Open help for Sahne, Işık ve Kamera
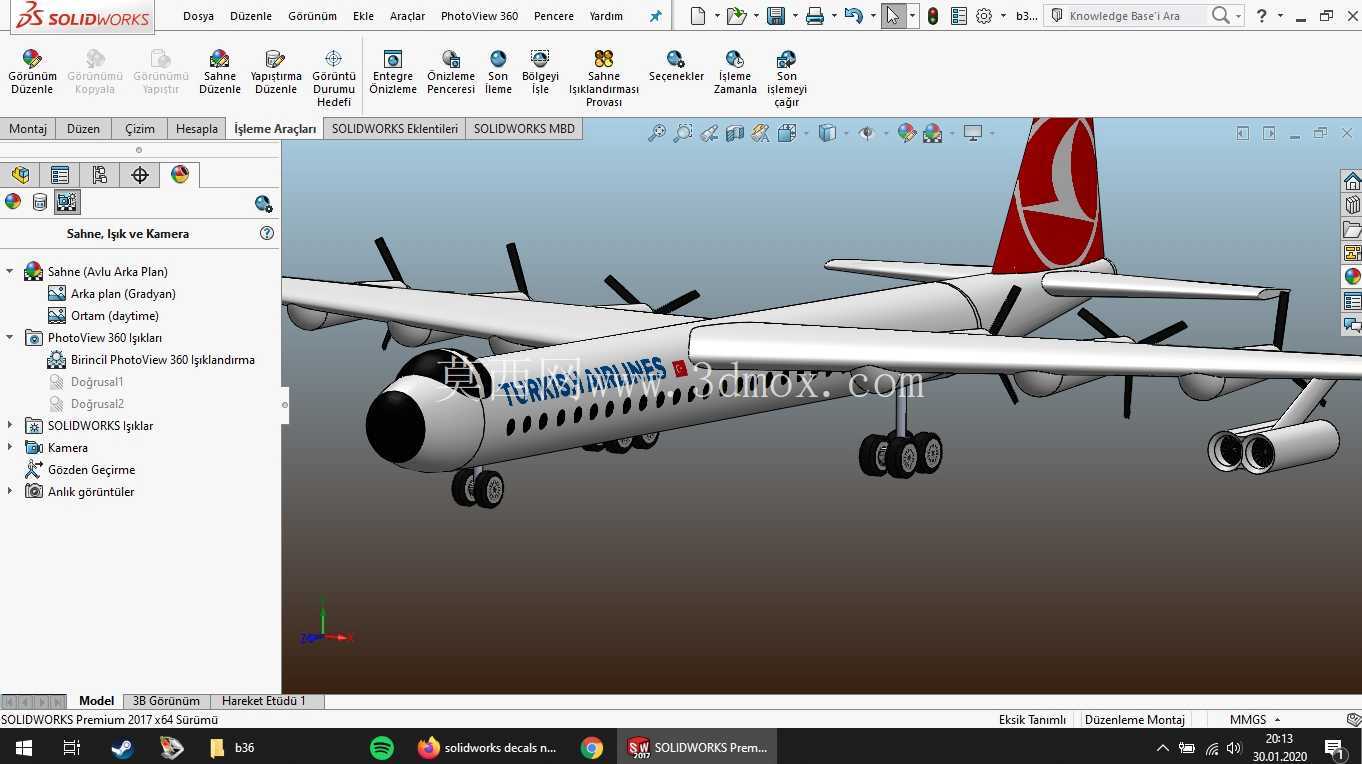The image size is (1362, 764). point(267,233)
